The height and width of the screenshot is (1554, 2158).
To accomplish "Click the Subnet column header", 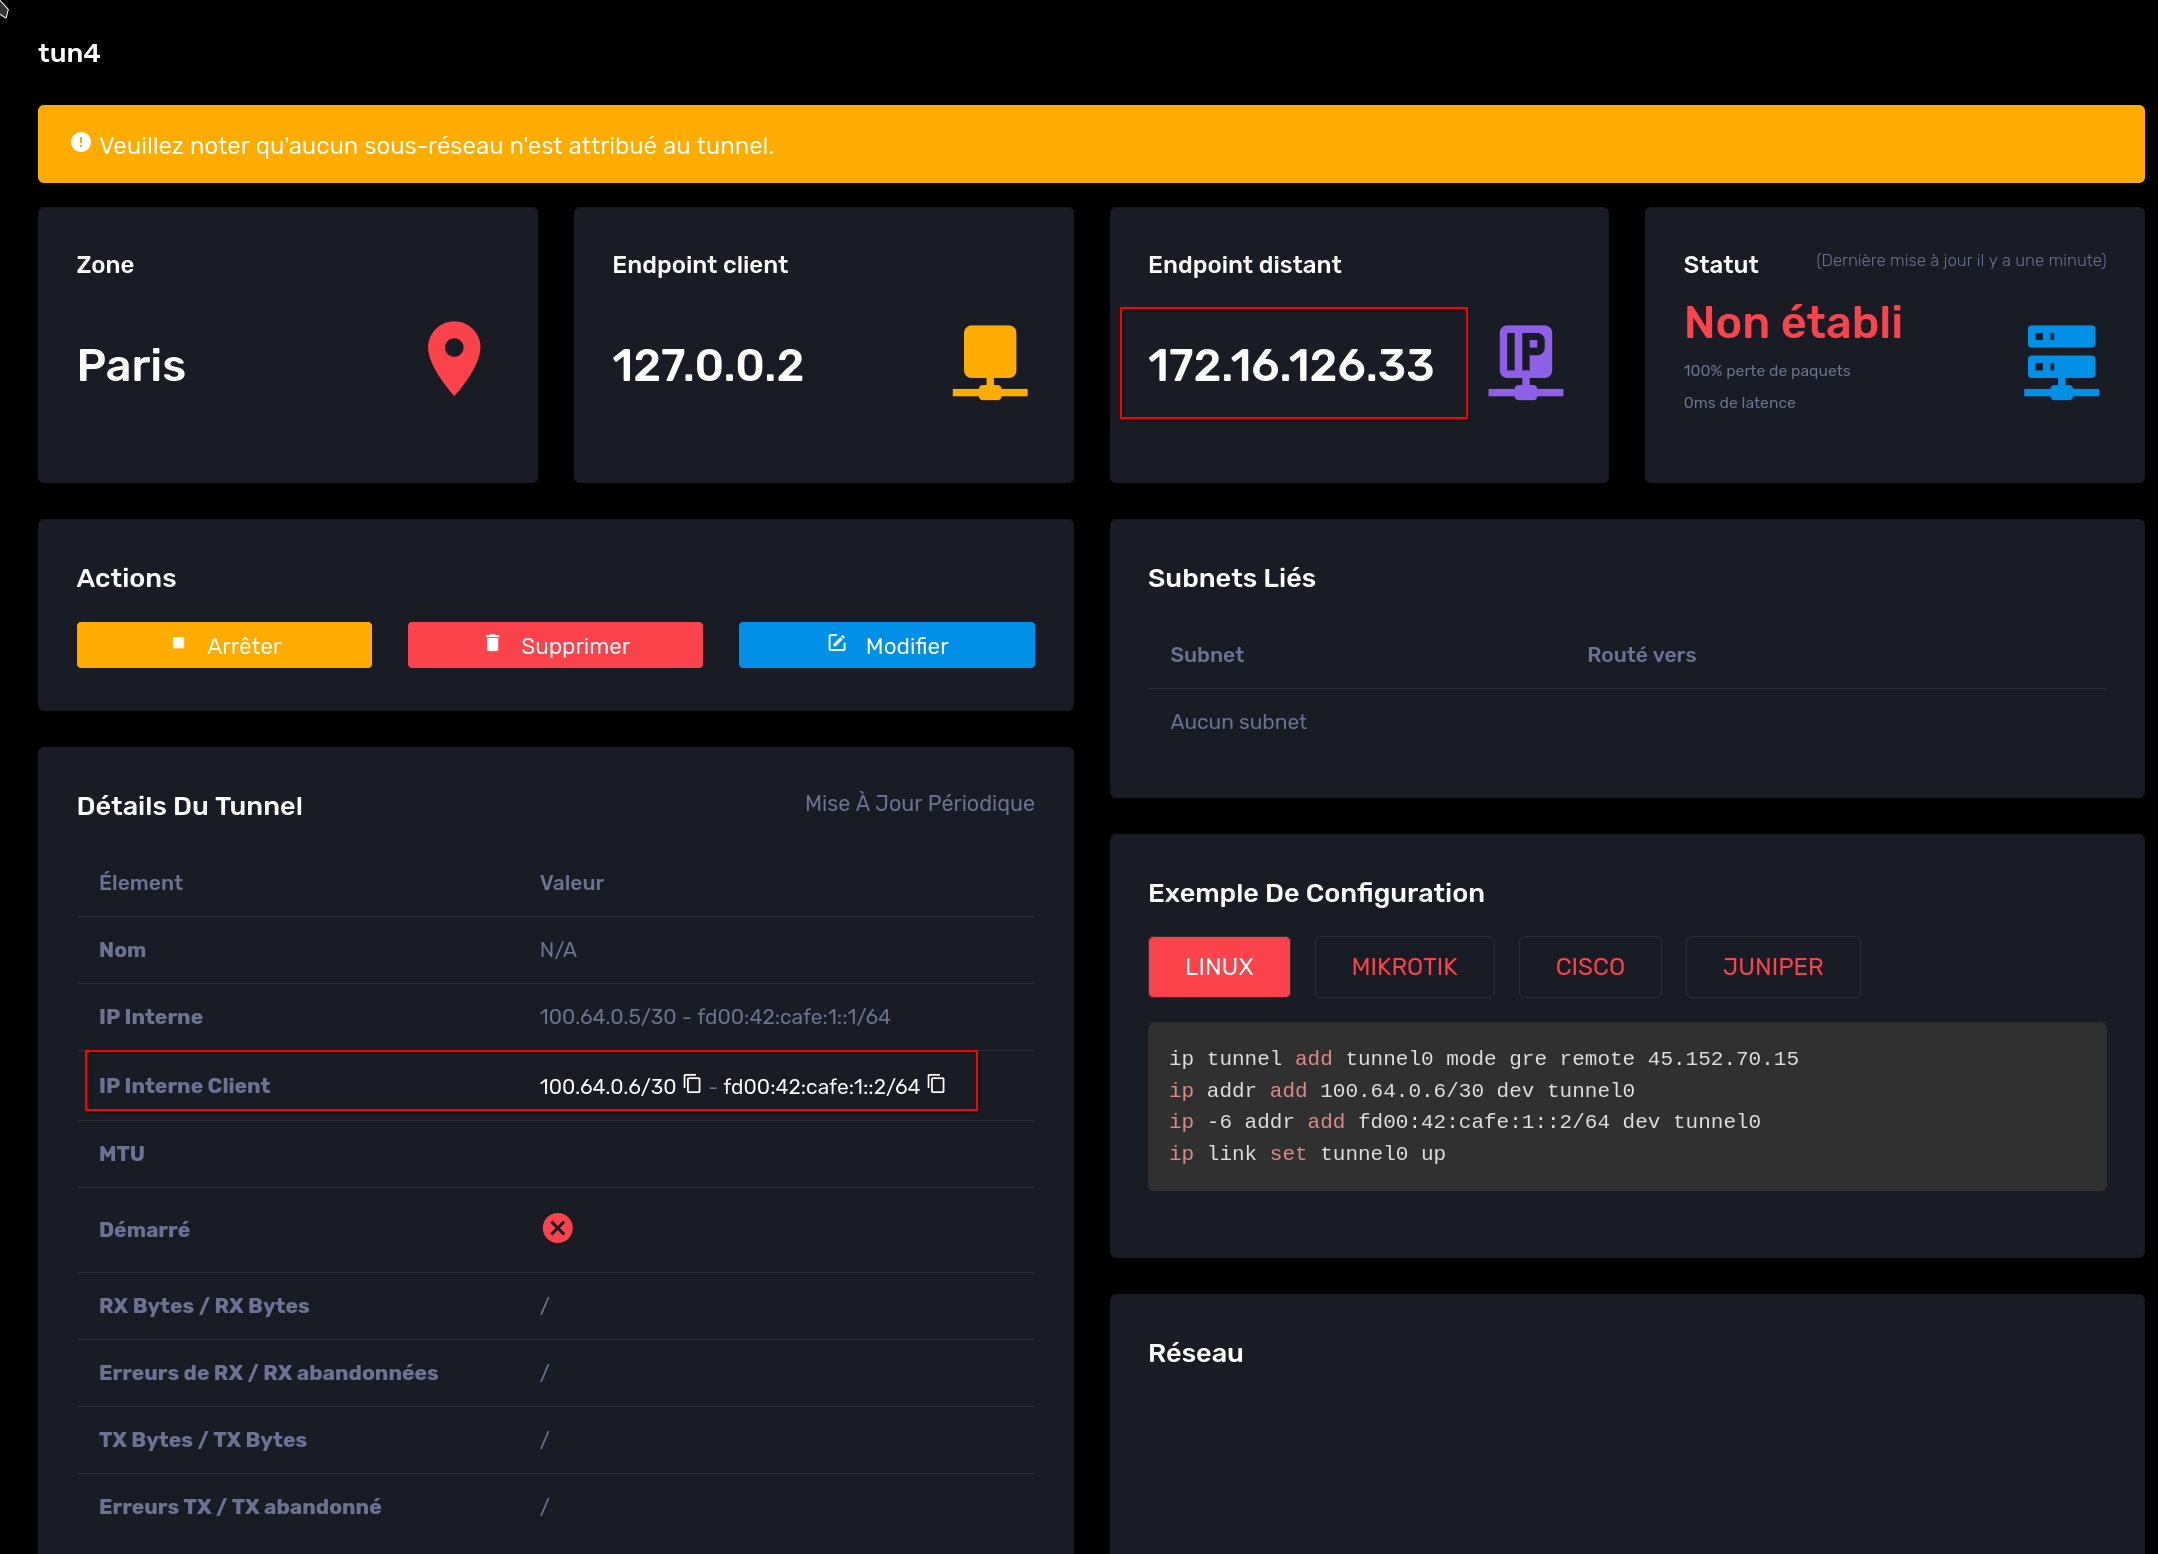I will tap(1206, 655).
